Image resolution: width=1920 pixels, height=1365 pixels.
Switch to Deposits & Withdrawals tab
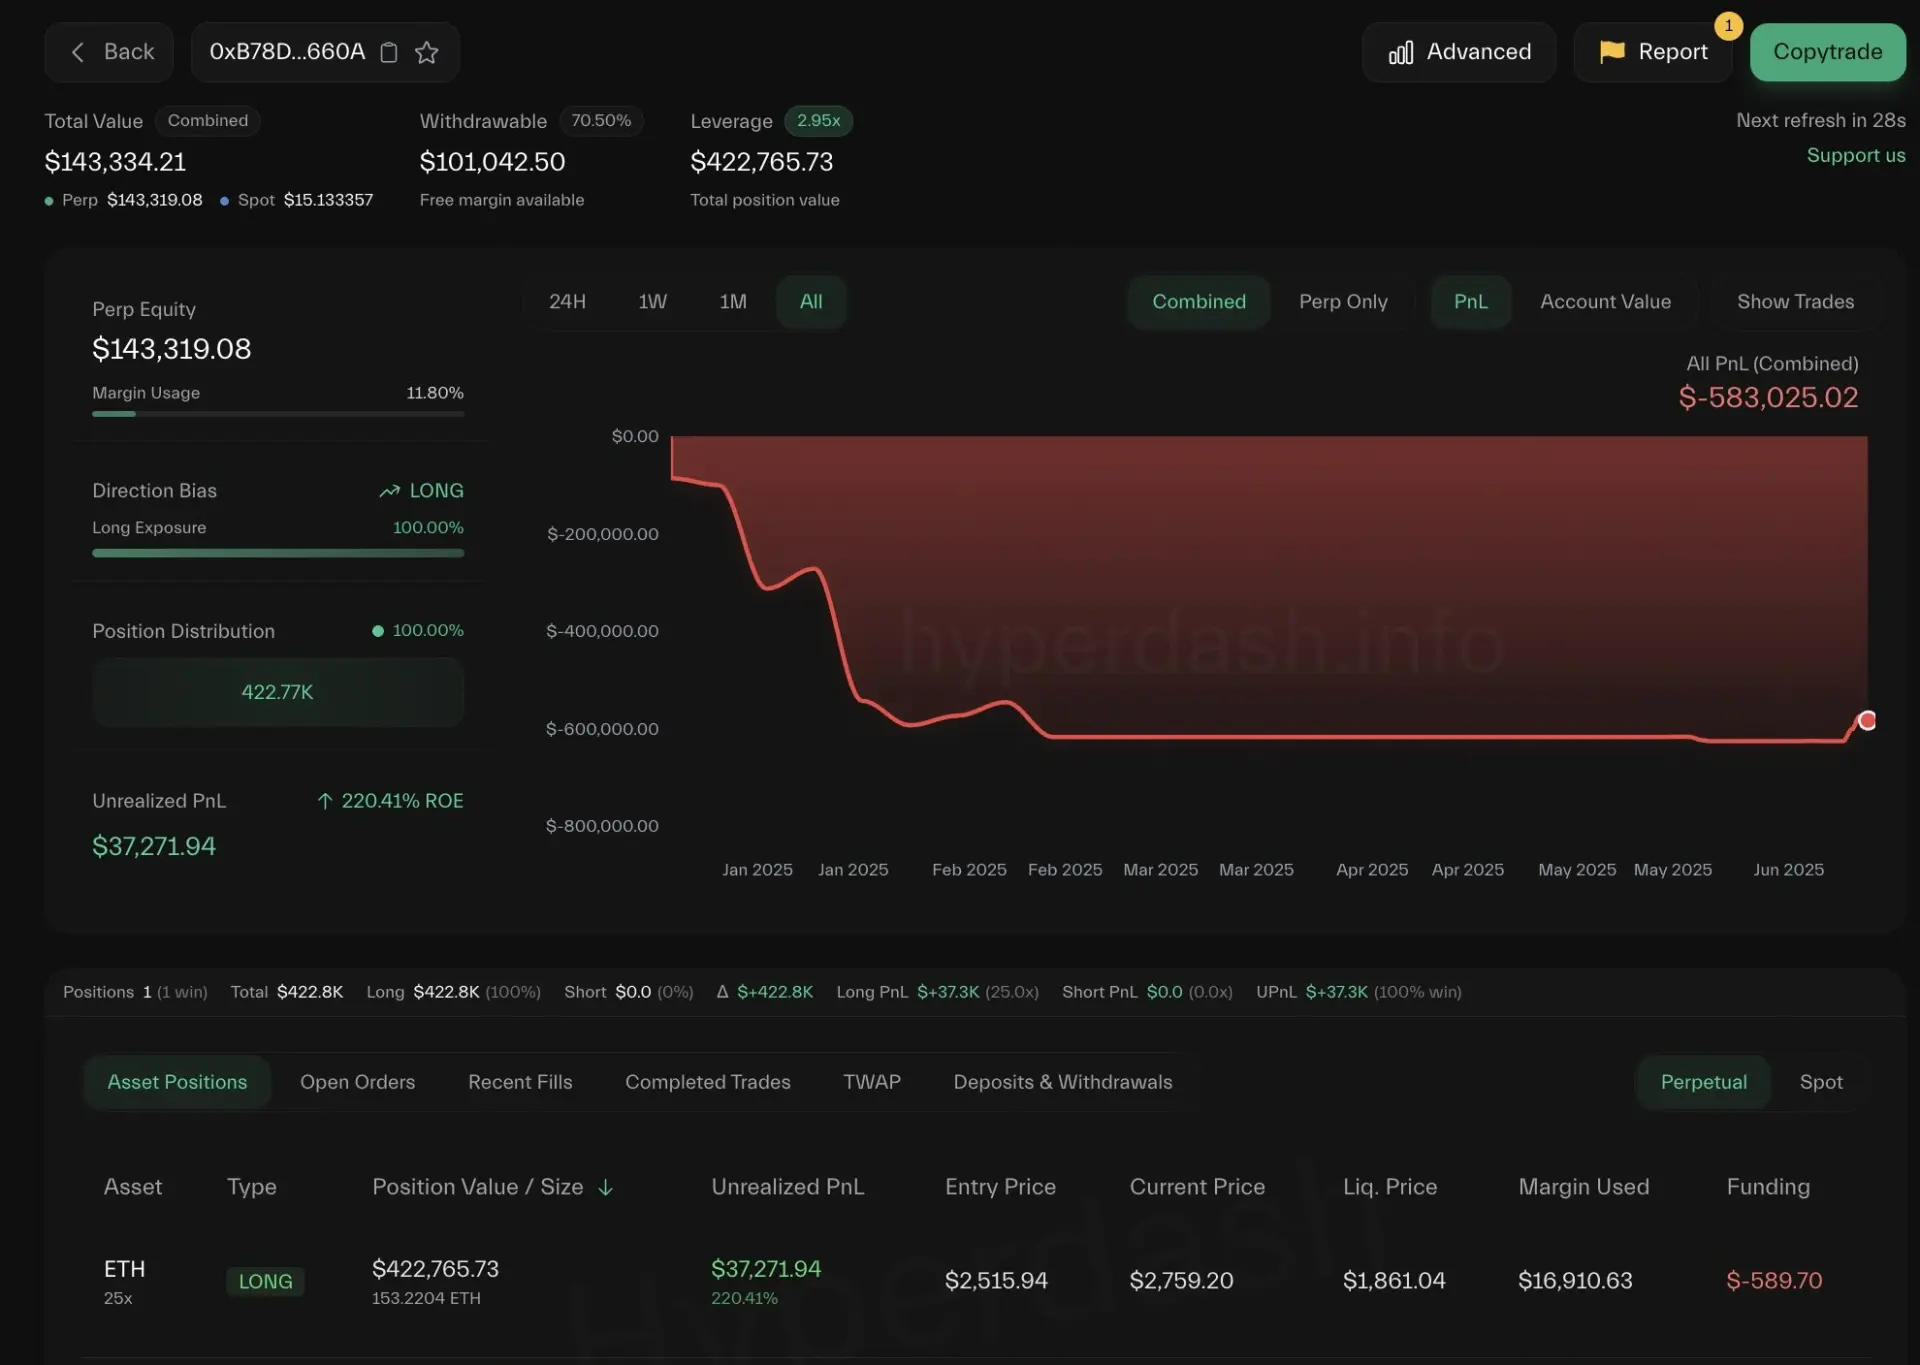tap(1062, 1082)
